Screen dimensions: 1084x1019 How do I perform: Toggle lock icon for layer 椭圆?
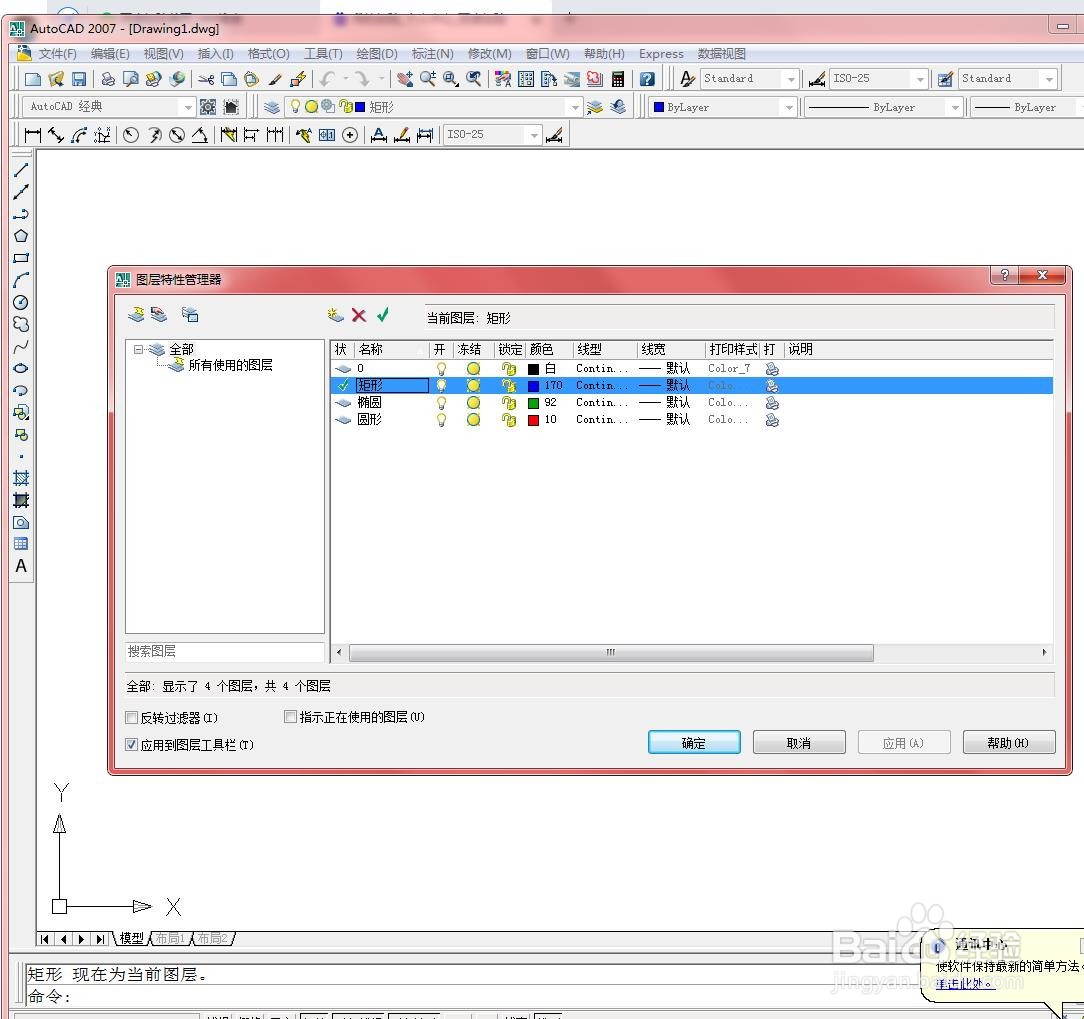tap(509, 402)
